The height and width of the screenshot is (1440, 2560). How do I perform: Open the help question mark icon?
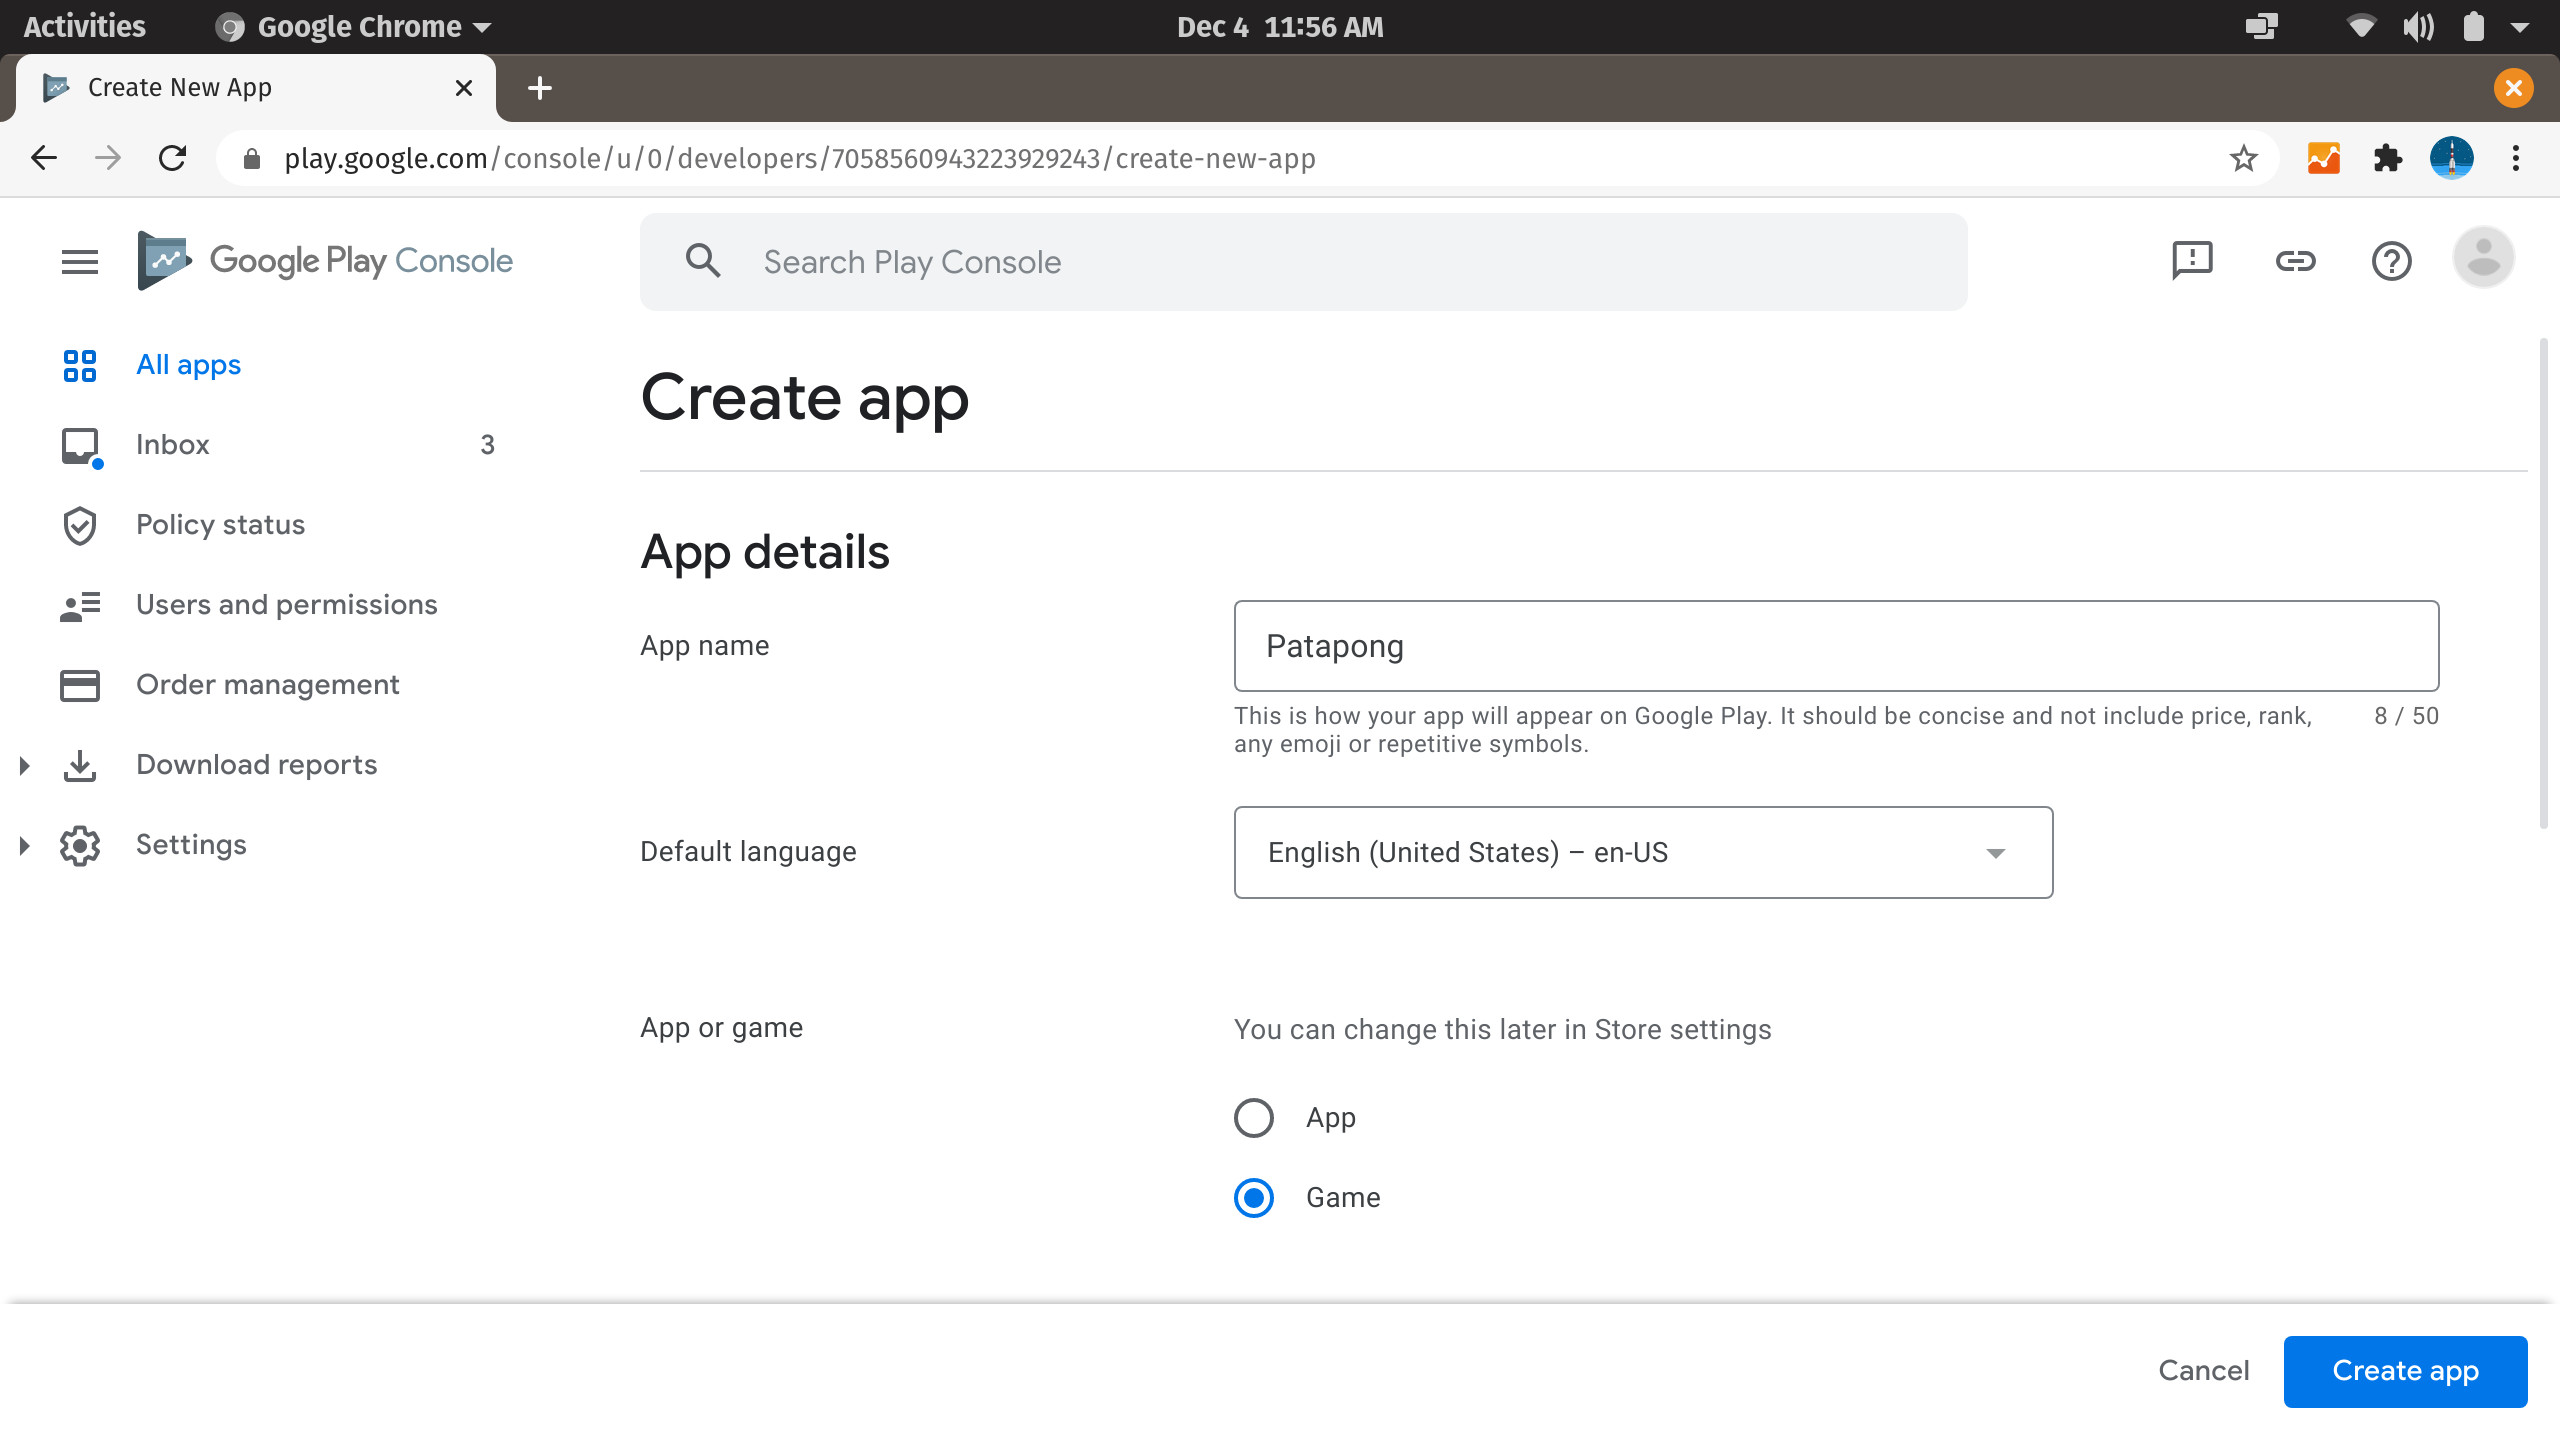coord(2391,261)
